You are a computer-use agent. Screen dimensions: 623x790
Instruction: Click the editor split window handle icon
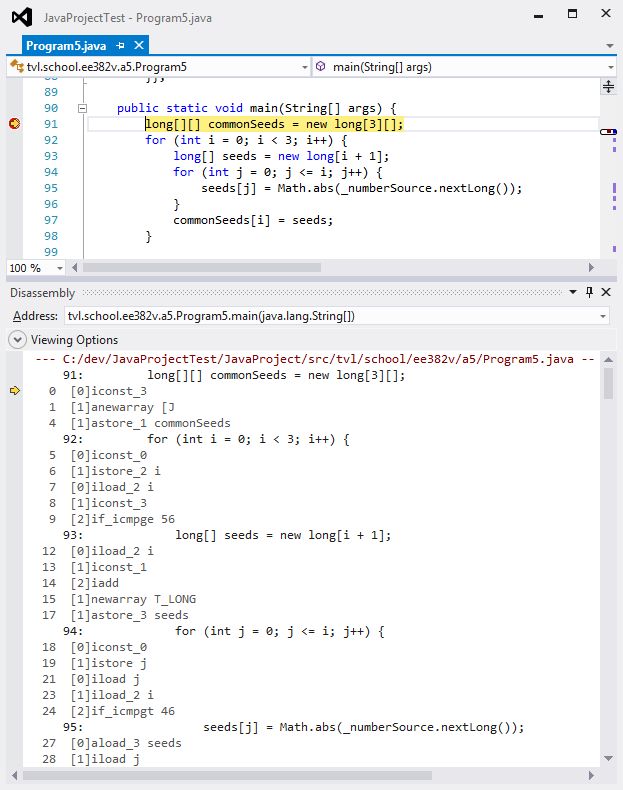(x=608, y=87)
